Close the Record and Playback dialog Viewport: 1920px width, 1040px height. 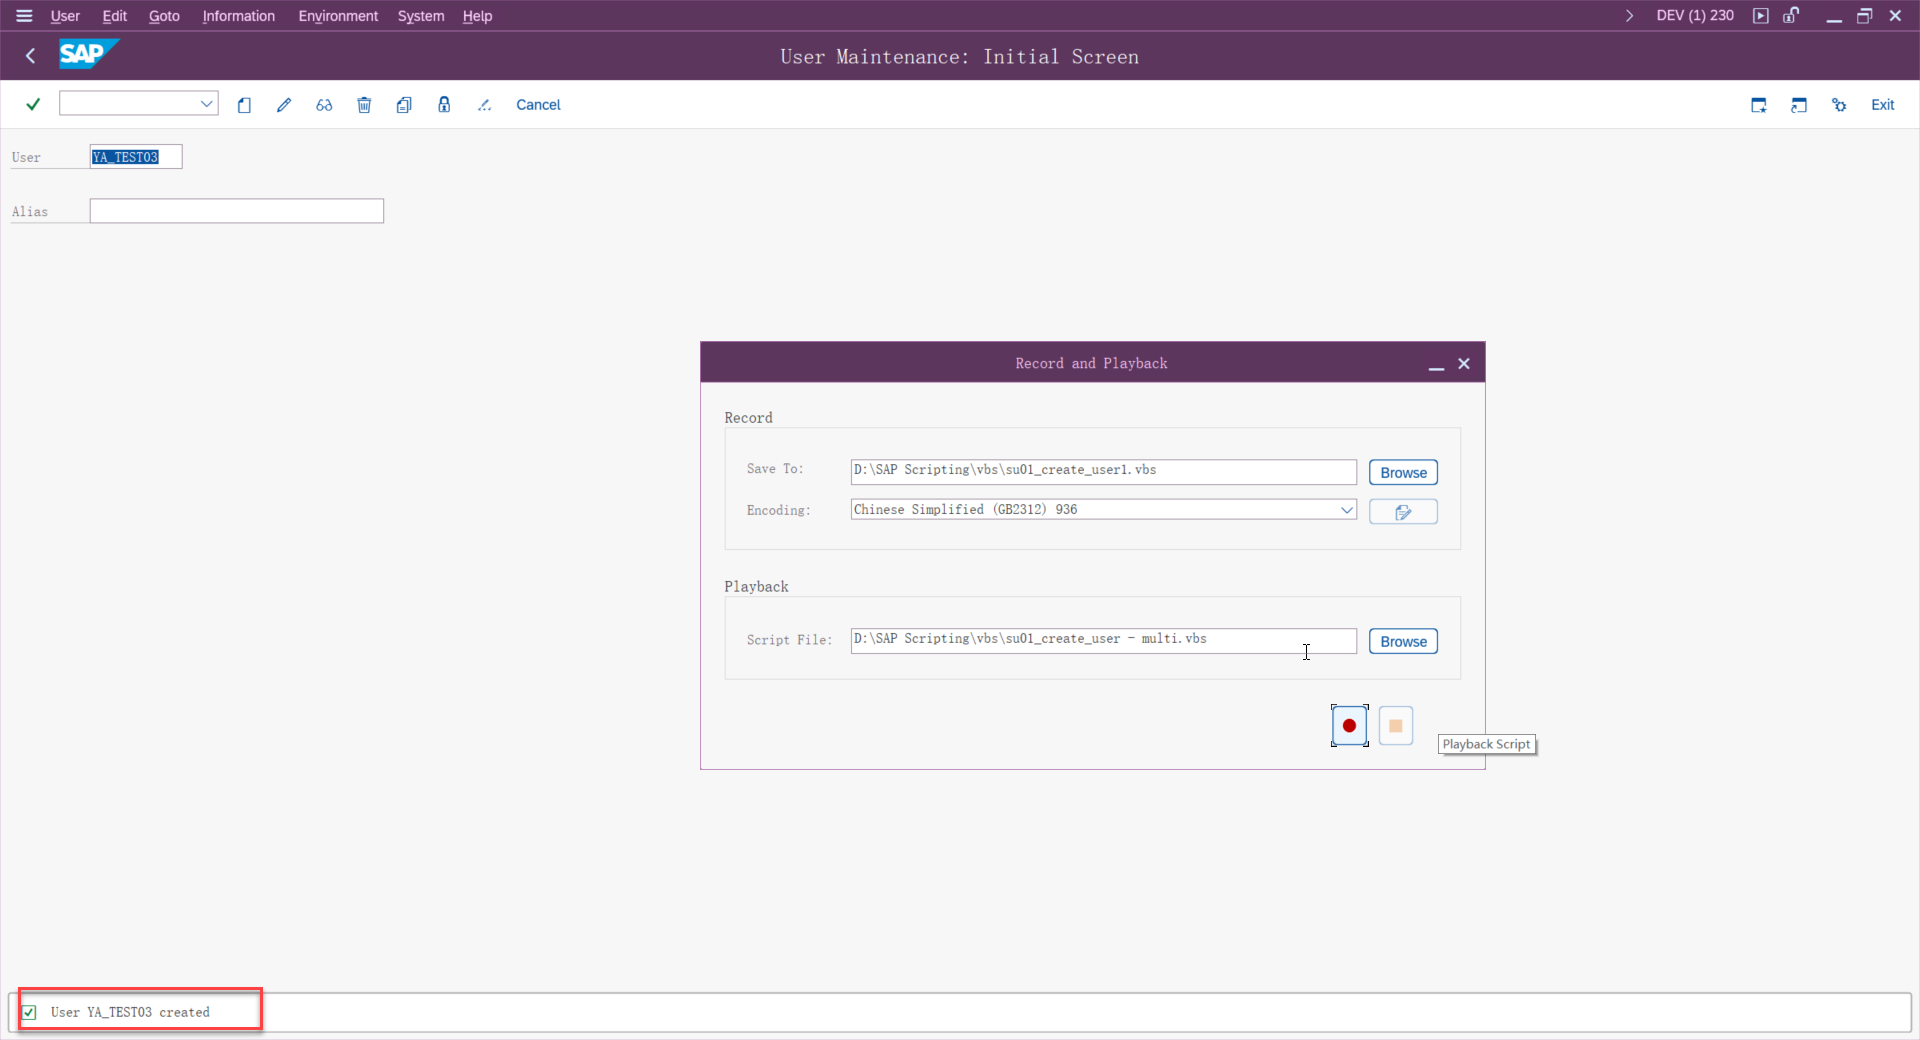click(1464, 364)
